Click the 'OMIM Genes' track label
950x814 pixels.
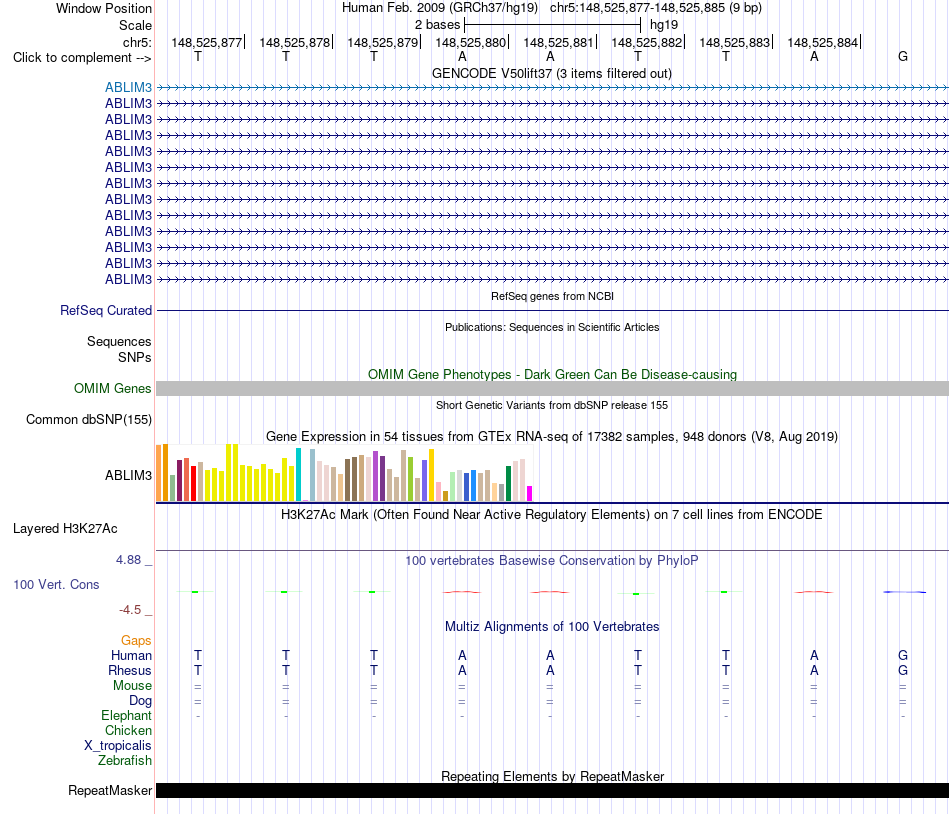click(x=112, y=389)
